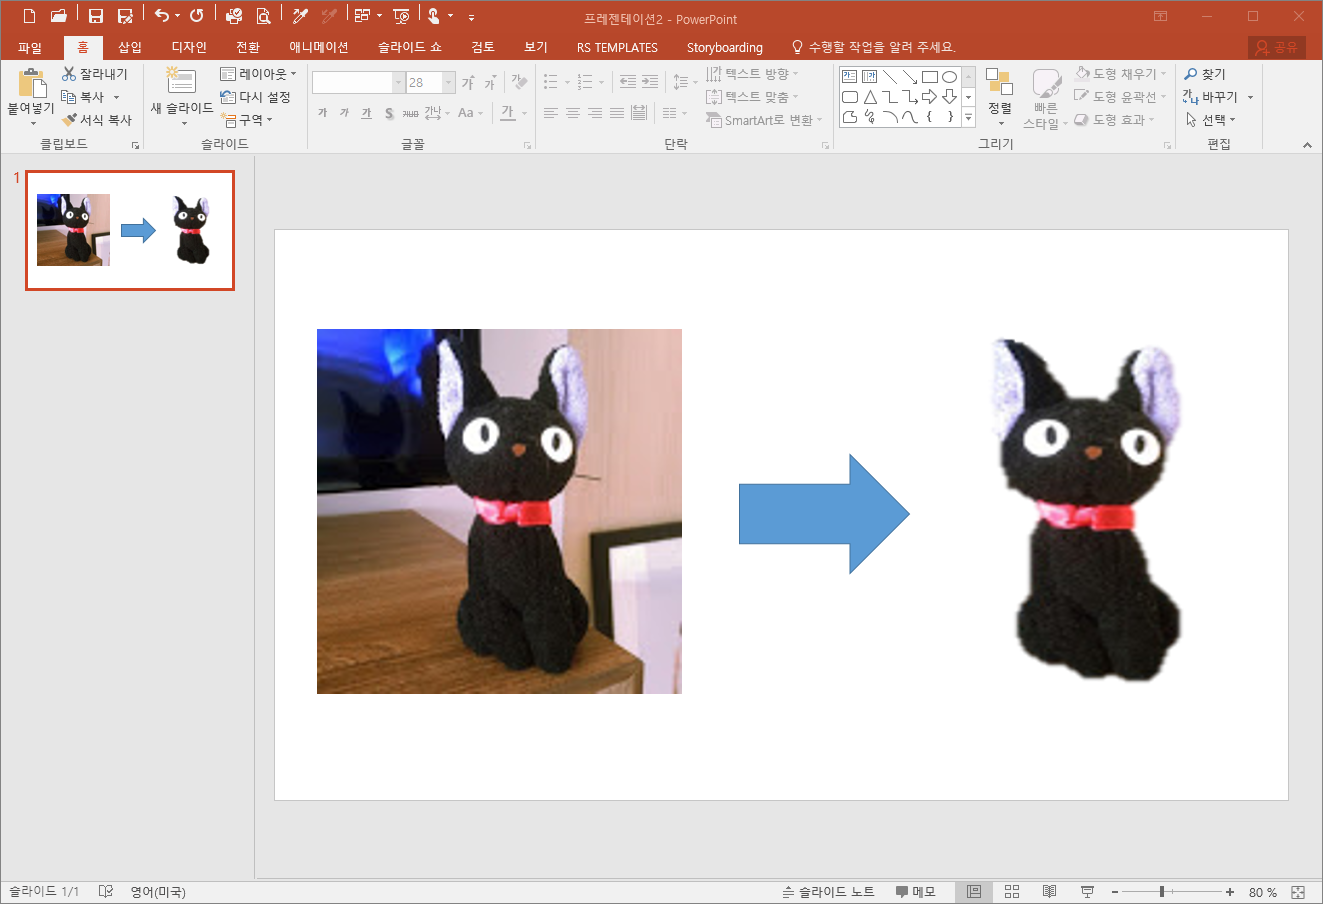
Task: Click the Touch/Mouse mode hand icon
Action: [x=433, y=16]
